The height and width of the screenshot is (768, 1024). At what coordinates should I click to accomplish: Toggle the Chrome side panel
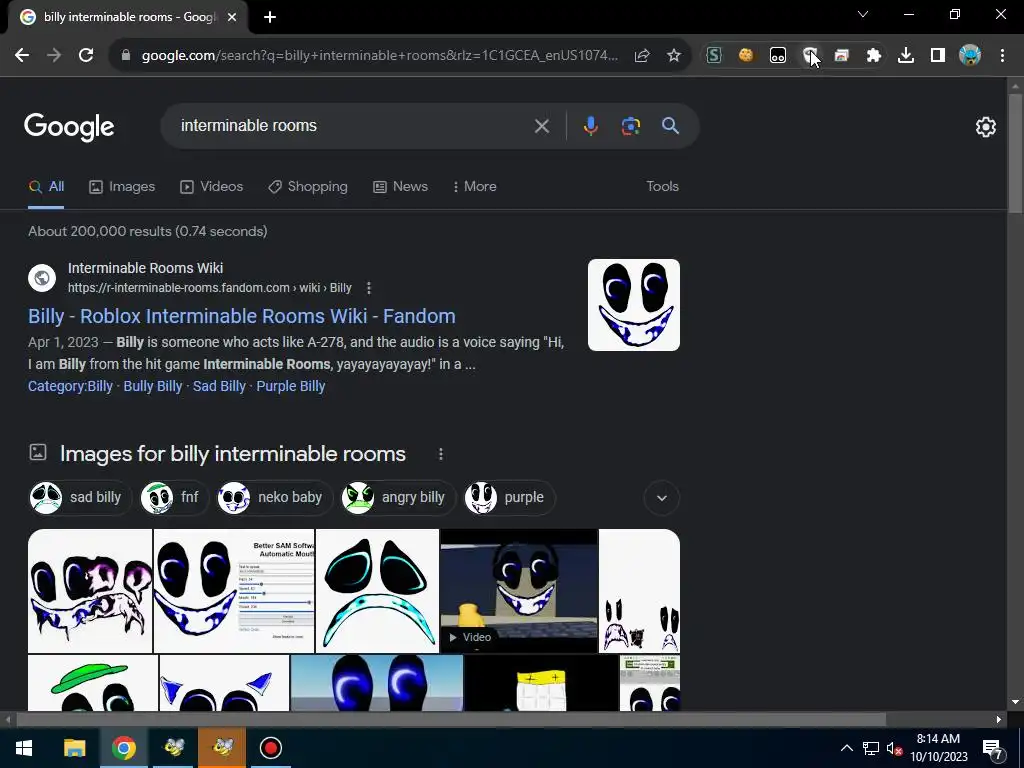click(938, 56)
